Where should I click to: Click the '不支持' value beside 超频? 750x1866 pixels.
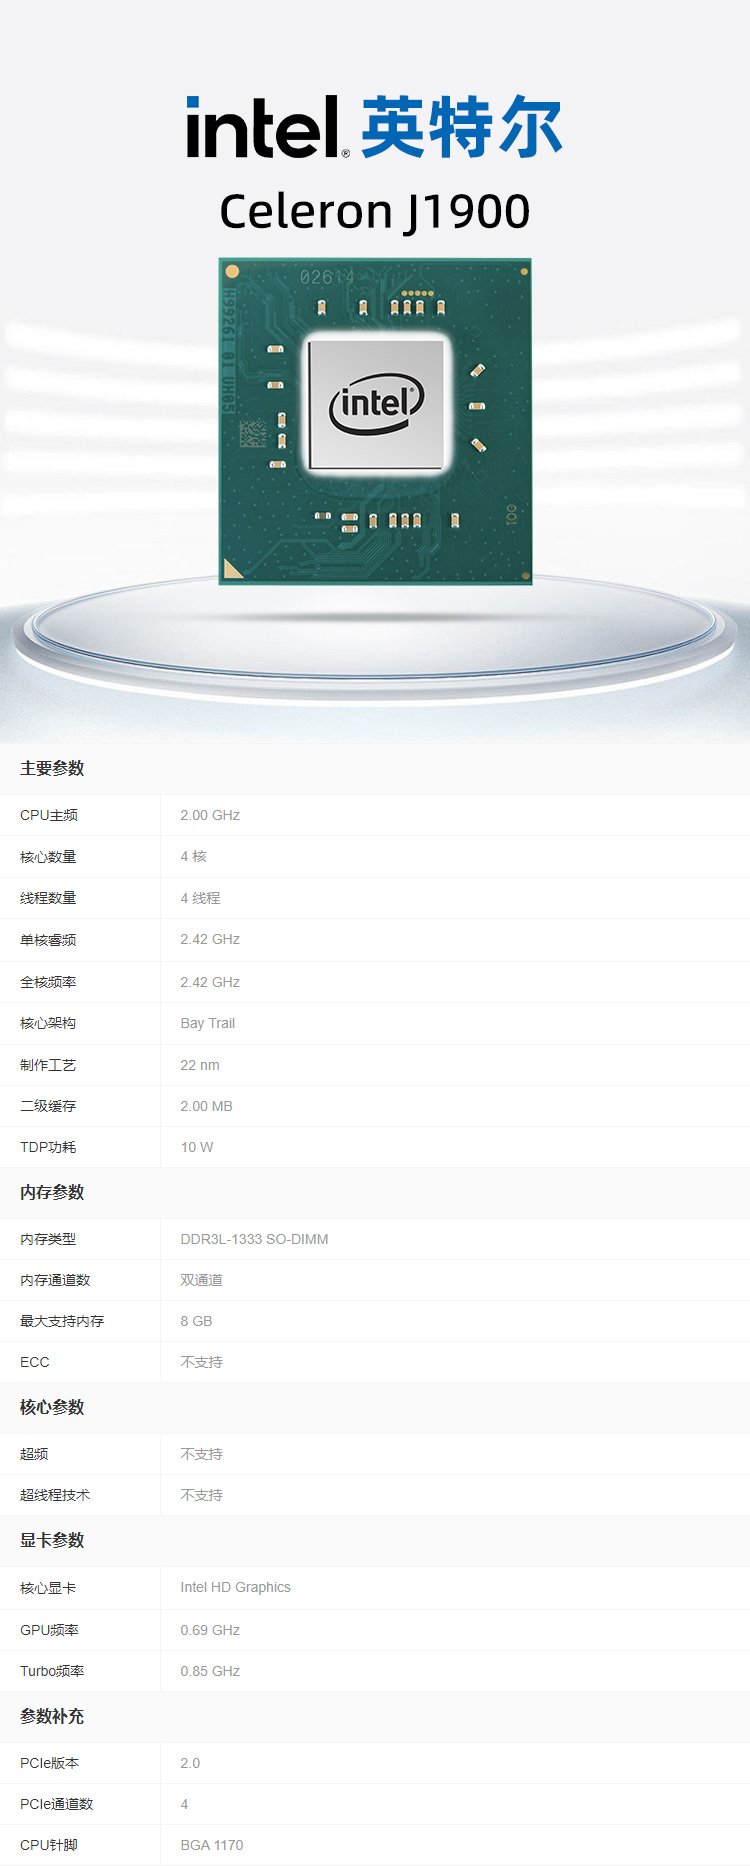(201, 1454)
